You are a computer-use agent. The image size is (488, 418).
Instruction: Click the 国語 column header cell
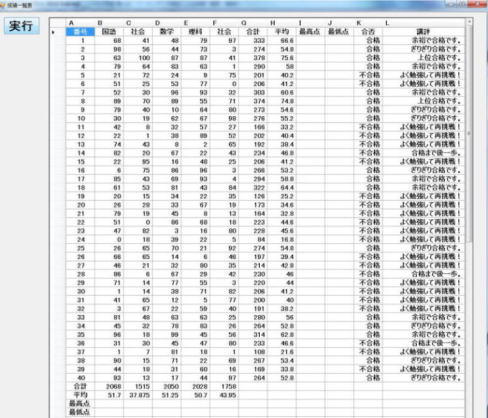tap(109, 32)
